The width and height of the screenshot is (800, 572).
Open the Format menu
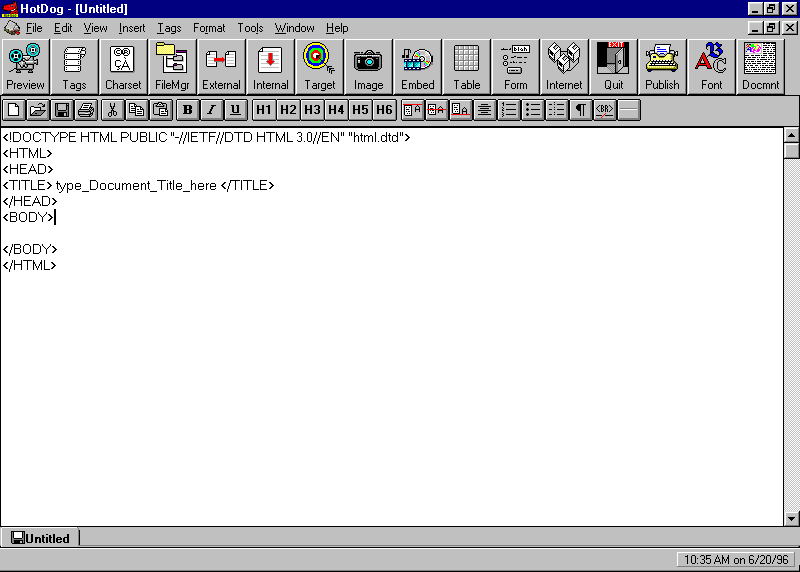click(209, 28)
